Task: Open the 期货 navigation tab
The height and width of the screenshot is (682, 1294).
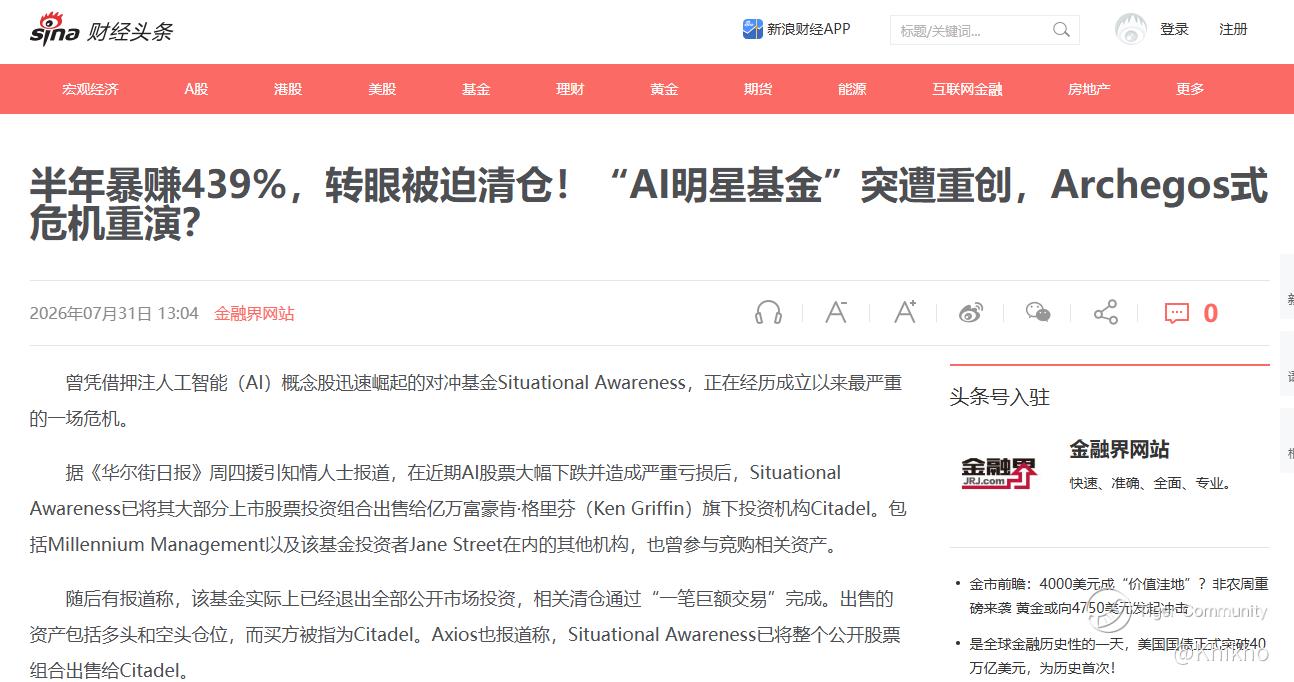Action: tap(758, 89)
